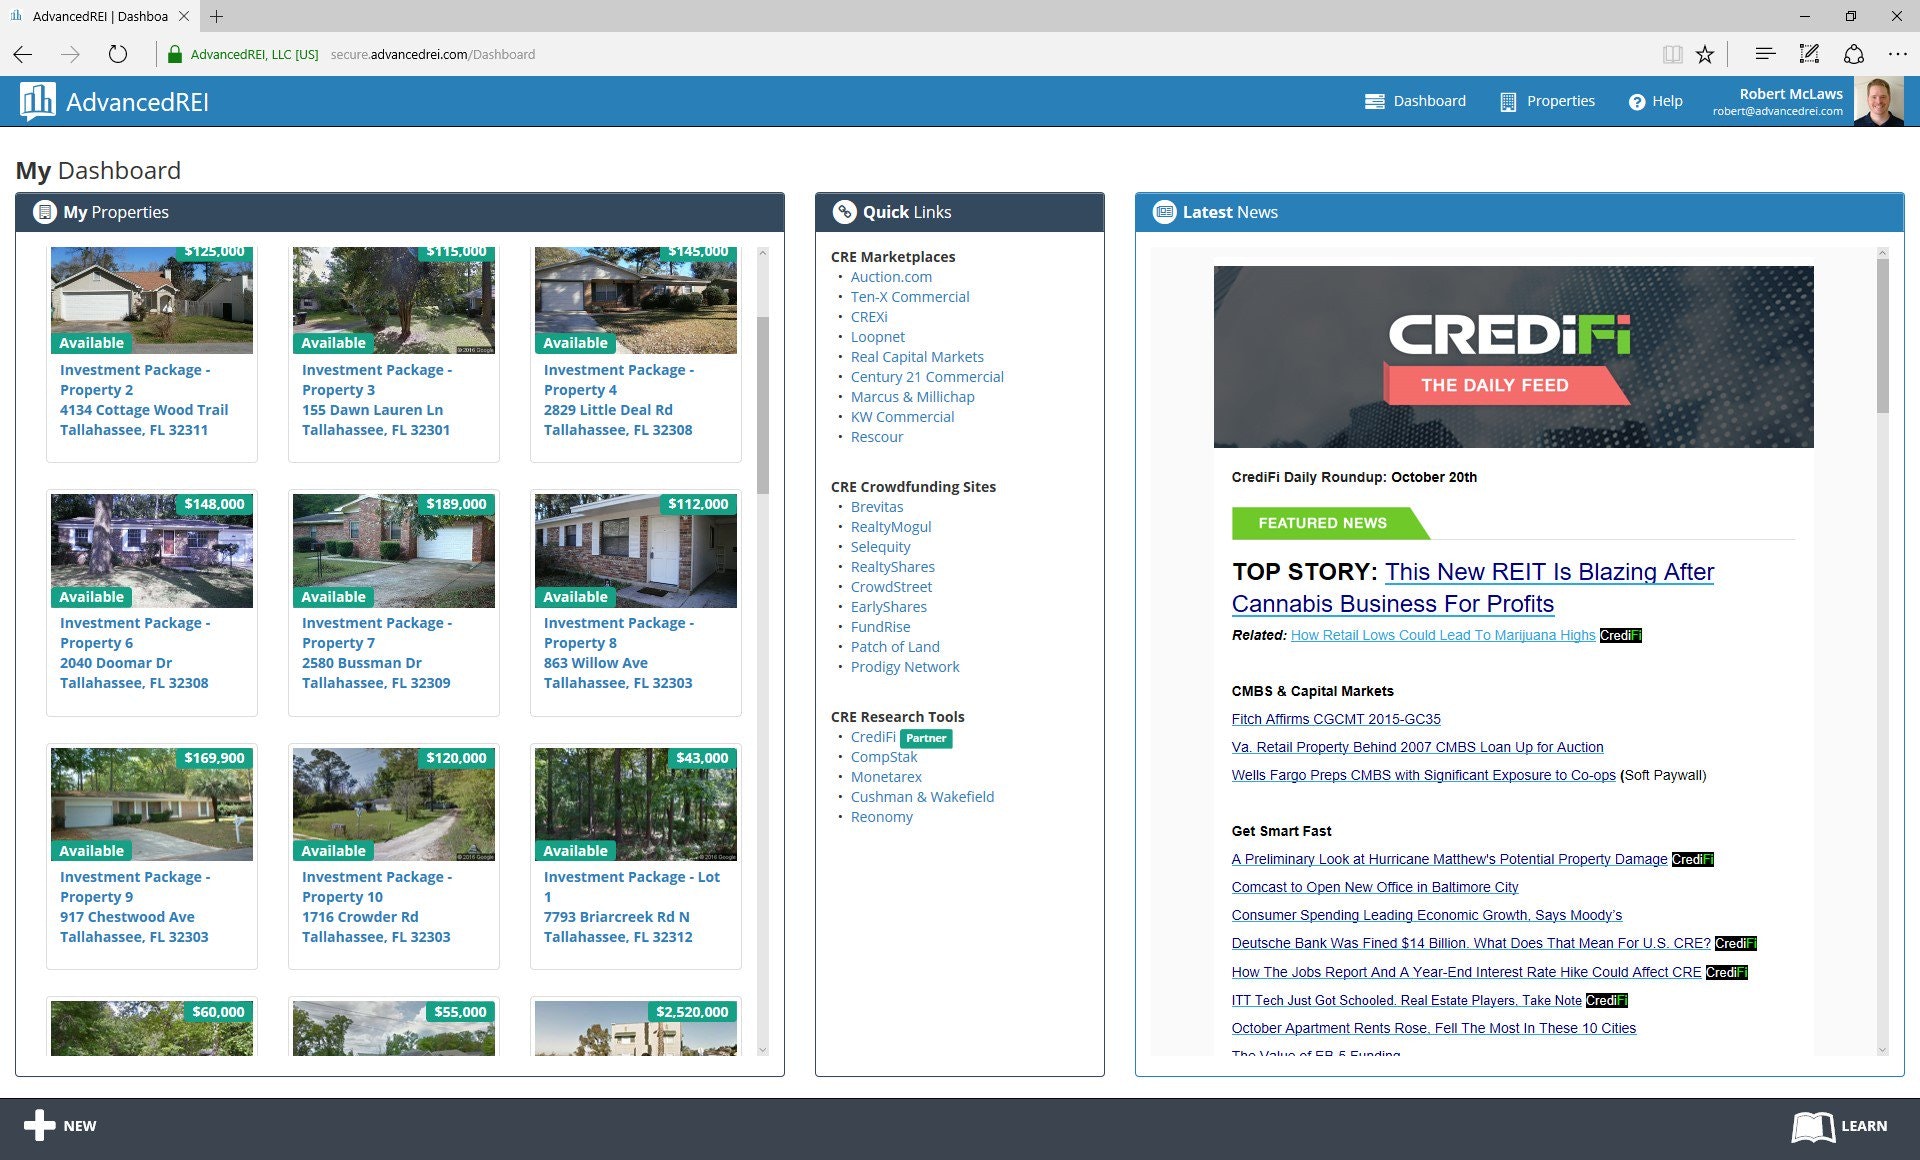Click the web note pen icon
This screenshot has height=1160, width=1920.
[x=1809, y=55]
